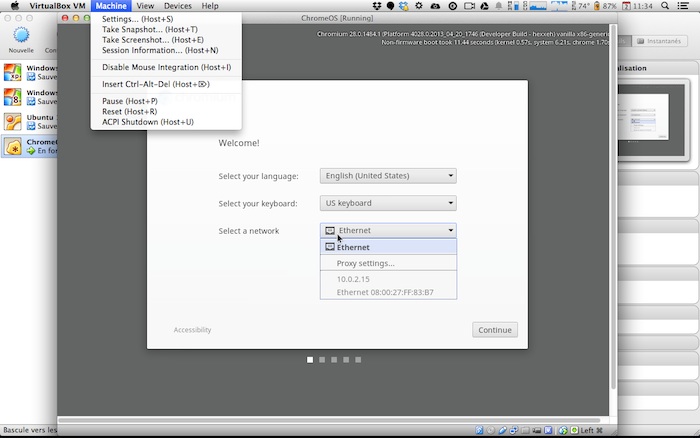Choose Take Snapshot from Machine menu
The image size is (700, 438).
(149, 30)
